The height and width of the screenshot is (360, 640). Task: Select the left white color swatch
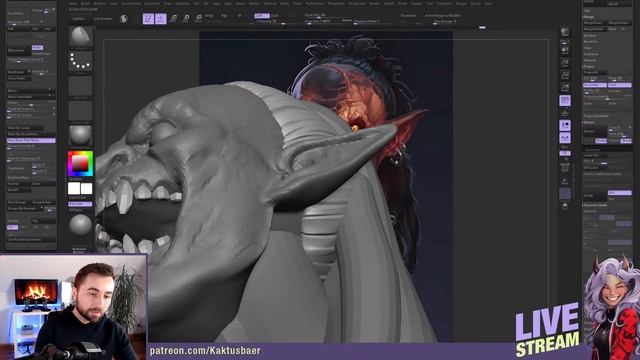pyautogui.click(x=74, y=188)
